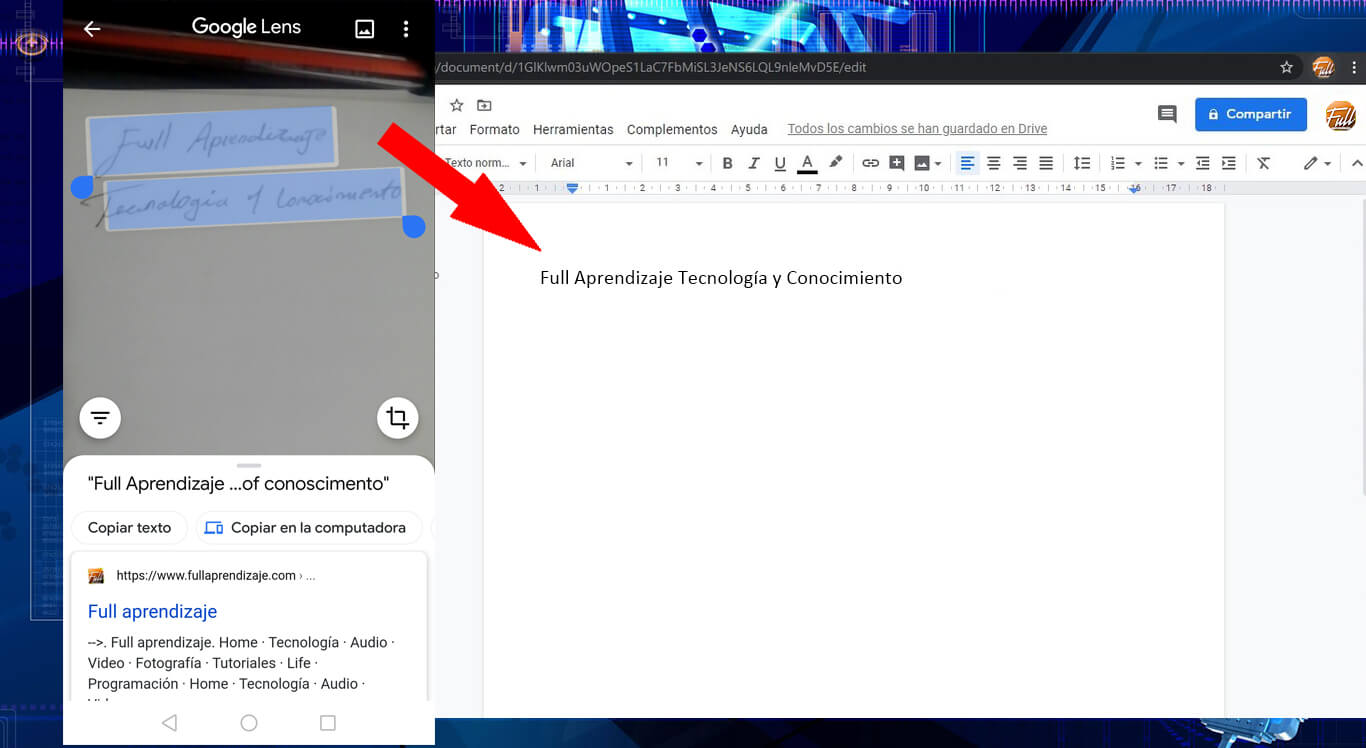Tap left blue text selection handle
Screen dimensions: 1366x748
click(x=82, y=187)
